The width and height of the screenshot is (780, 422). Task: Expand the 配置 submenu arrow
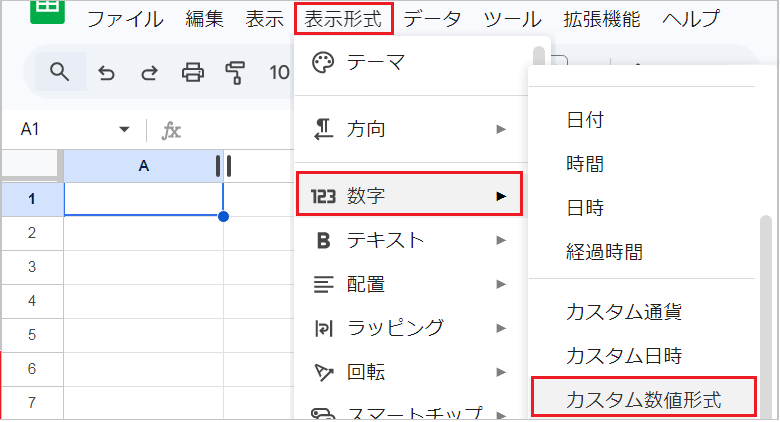tap(501, 284)
